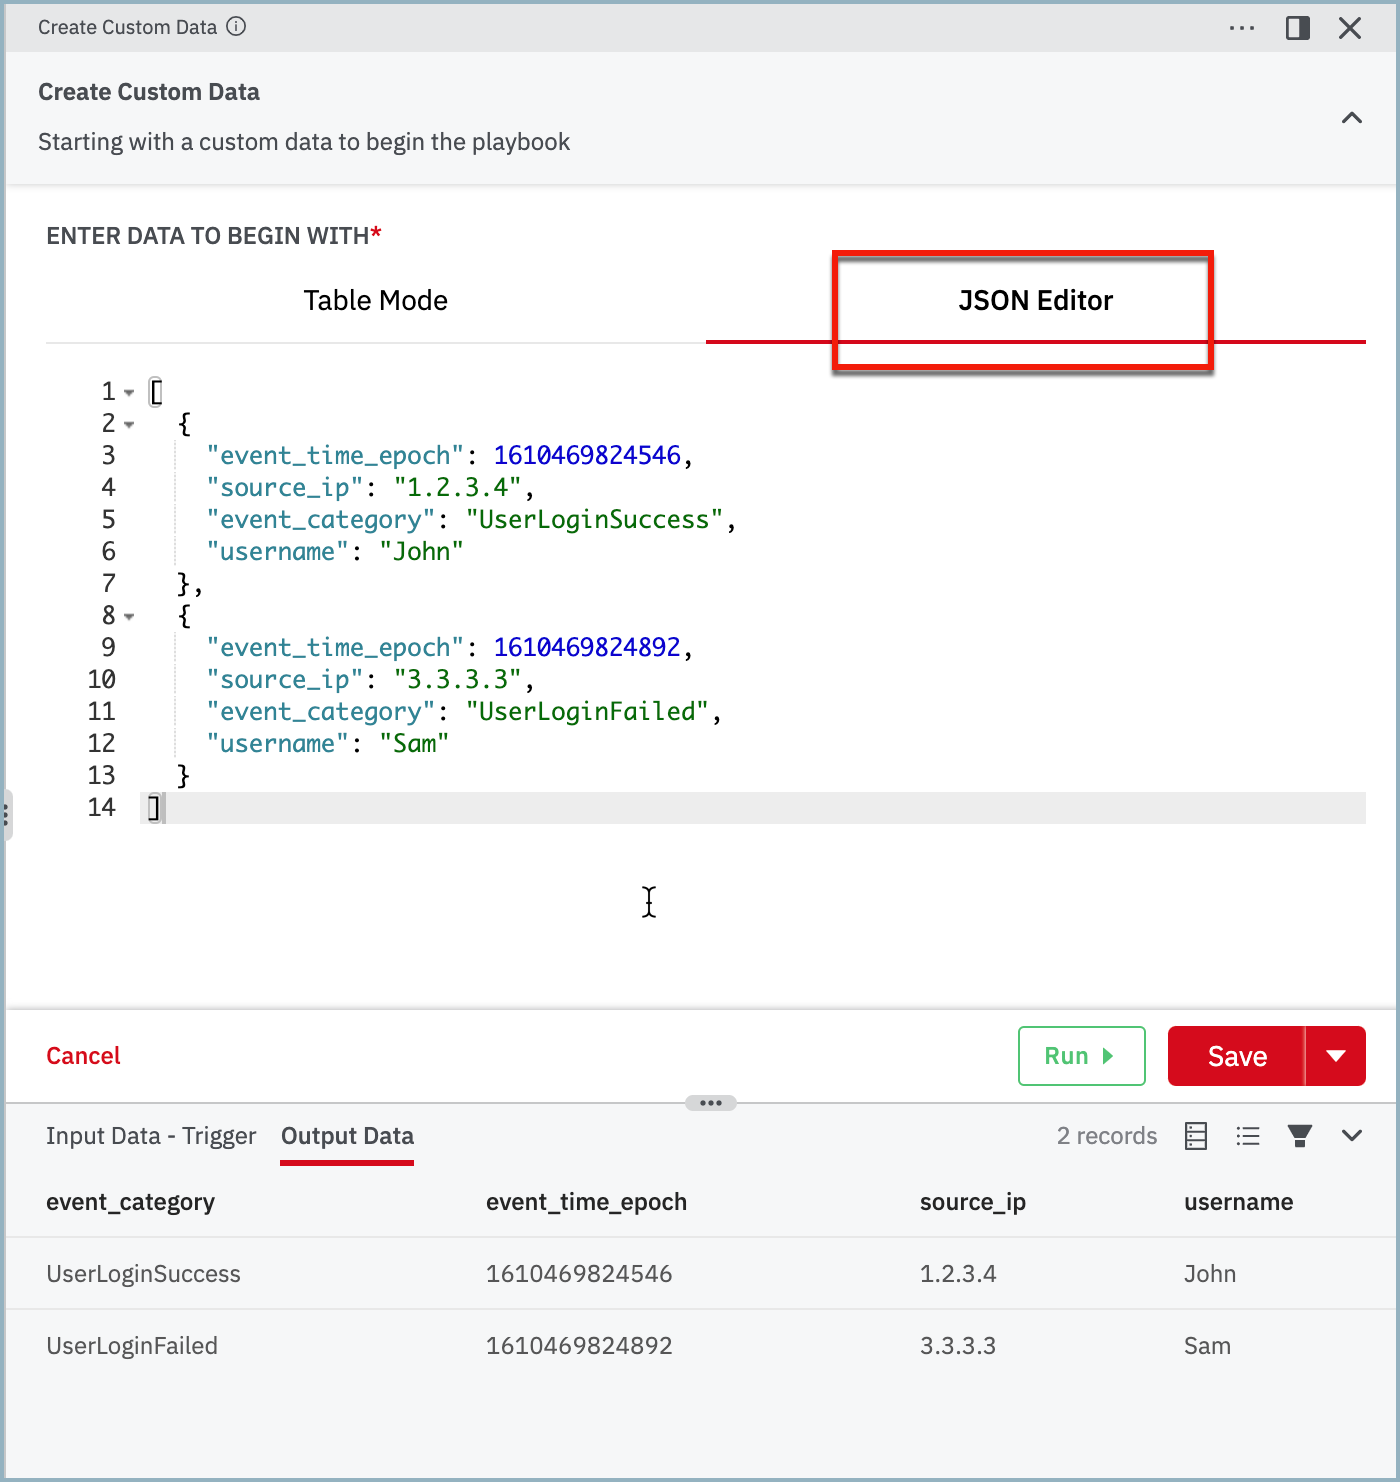The height and width of the screenshot is (1482, 1400).
Task: Click the Sam table cell
Action: click(x=1207, y=1346)
